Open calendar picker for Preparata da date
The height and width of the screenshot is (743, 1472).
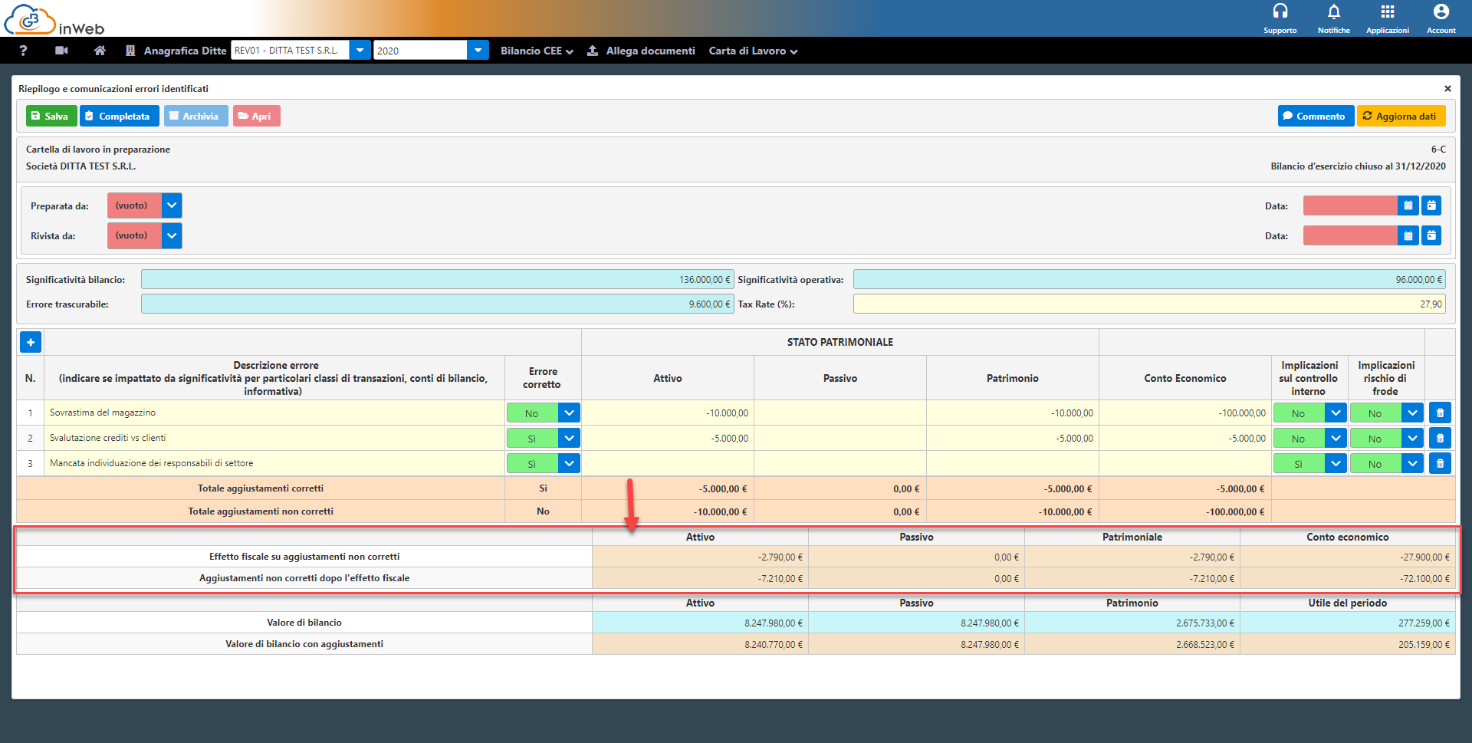tap(1408, 206)
